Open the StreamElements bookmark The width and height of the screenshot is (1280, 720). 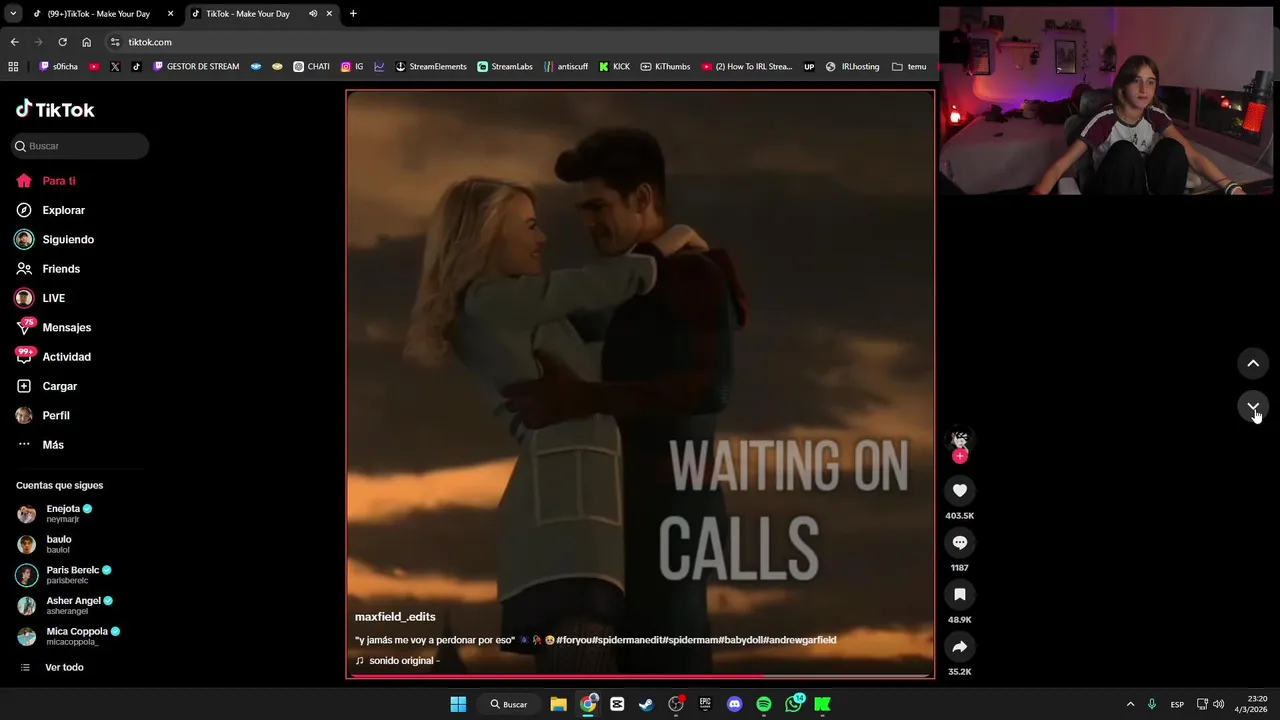click(431, 67)
